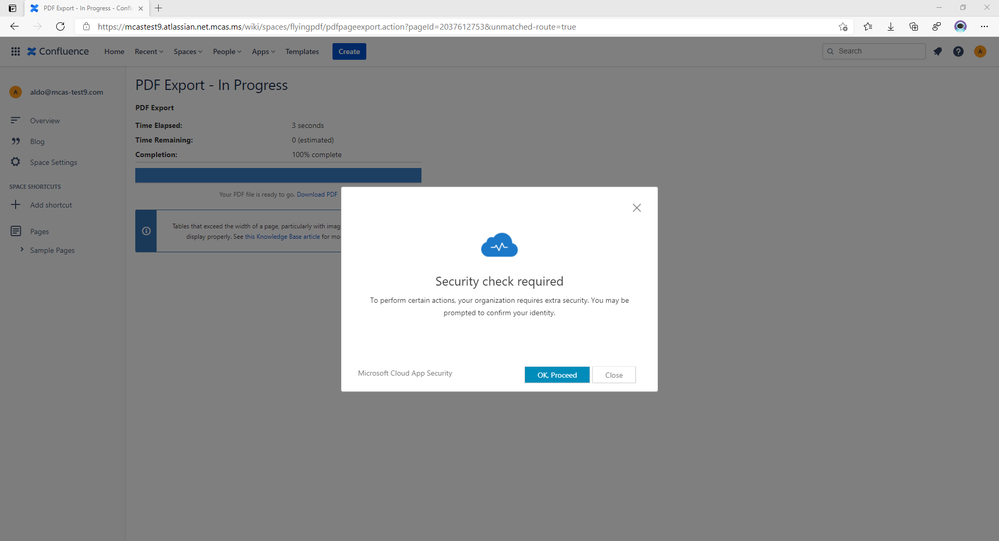999x541 pixels.
Task: Open the browser Collections icon
Action: point(914,27)
